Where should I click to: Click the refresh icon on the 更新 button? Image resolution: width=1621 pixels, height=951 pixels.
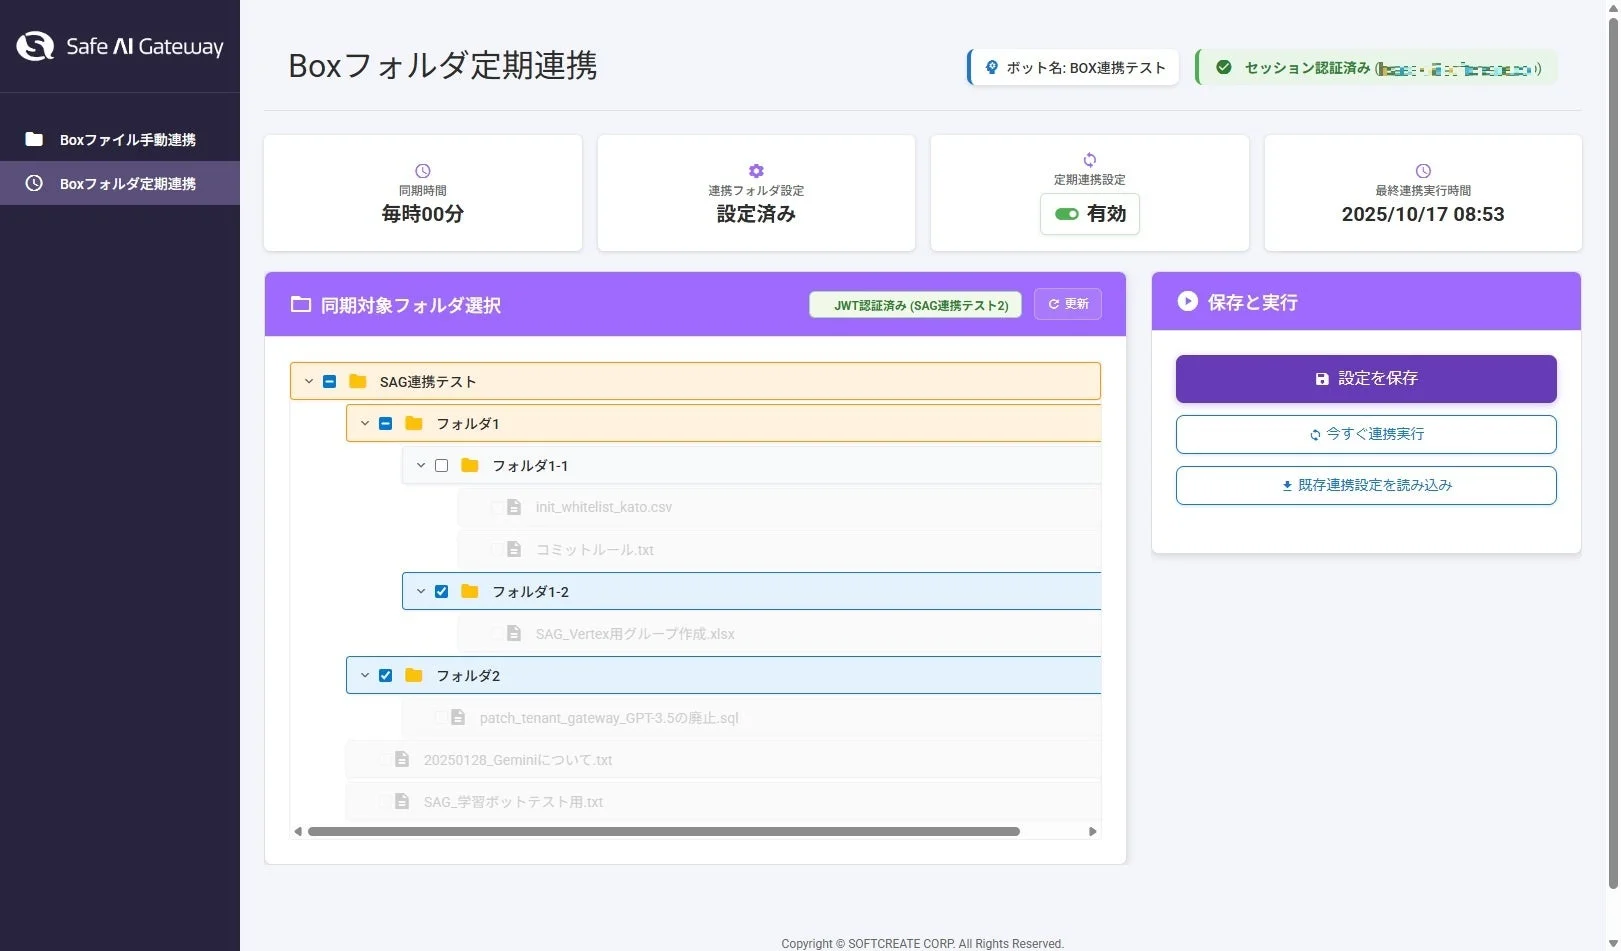(1054, 304)
